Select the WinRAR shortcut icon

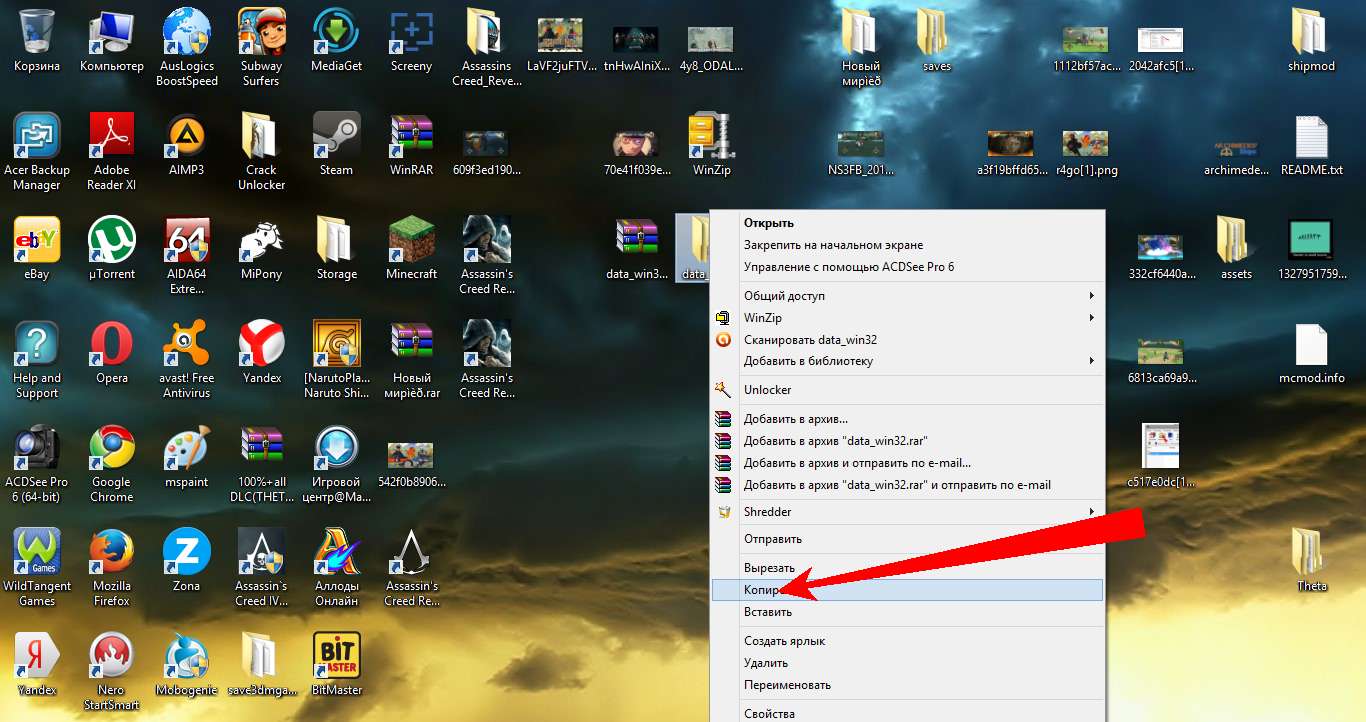point(411,136)
